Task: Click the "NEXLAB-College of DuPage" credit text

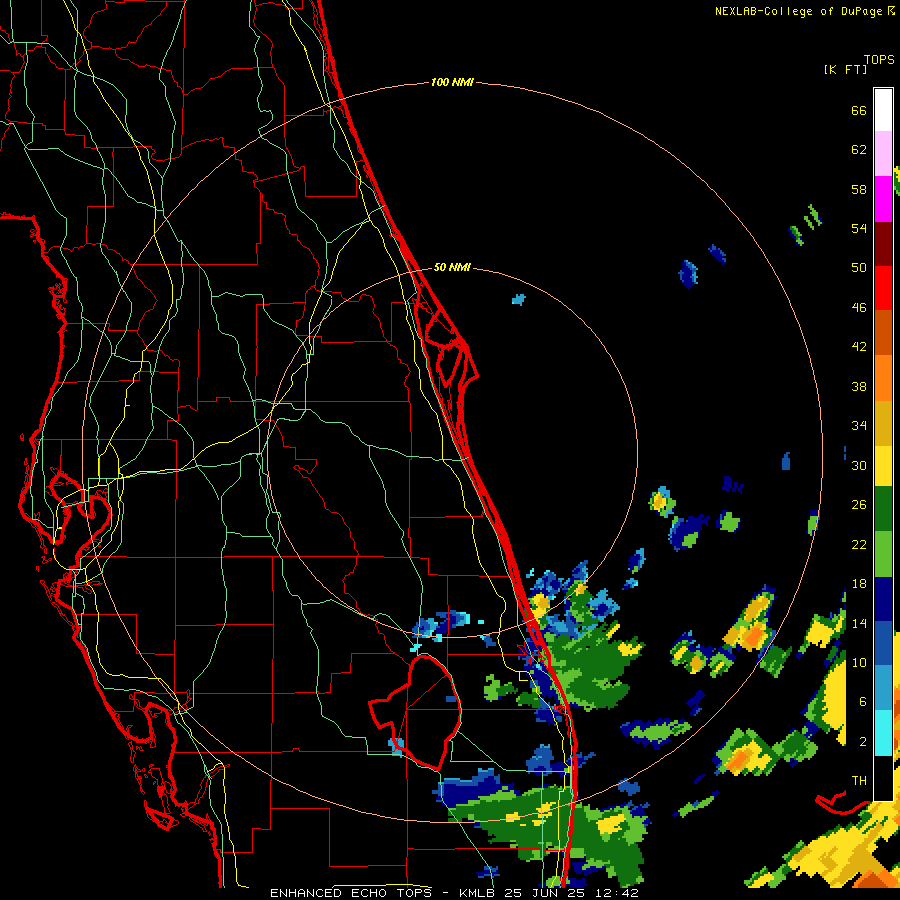Action: click(798, 11)
